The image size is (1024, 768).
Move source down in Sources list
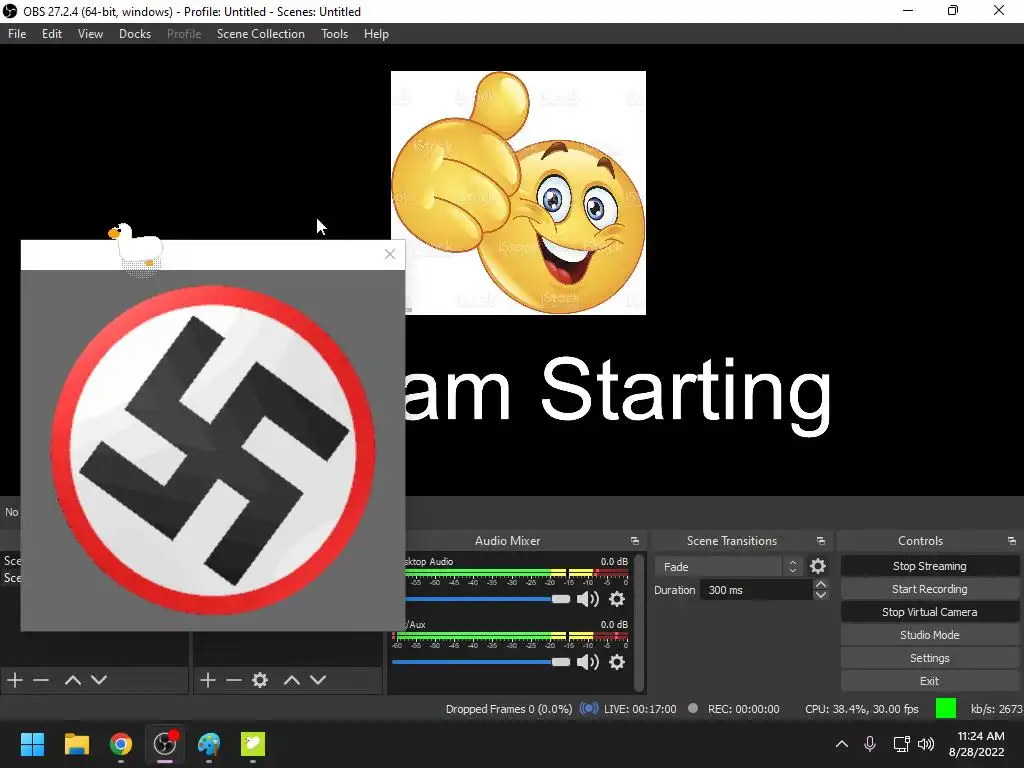[x=317, y=680]
